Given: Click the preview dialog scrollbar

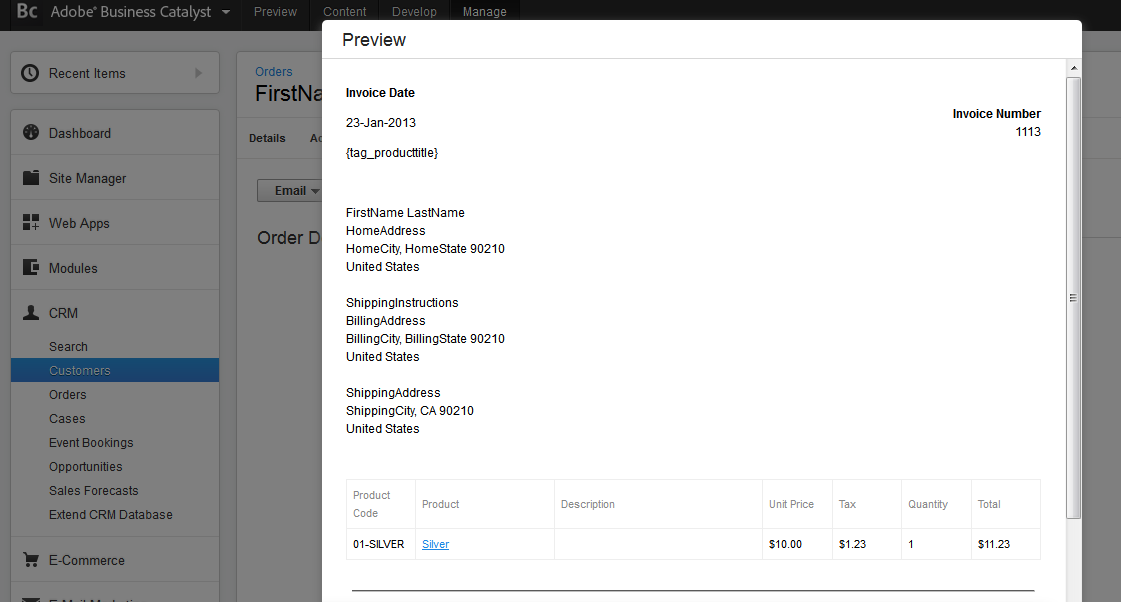Looking at the screenshot, I should 1073,296.
